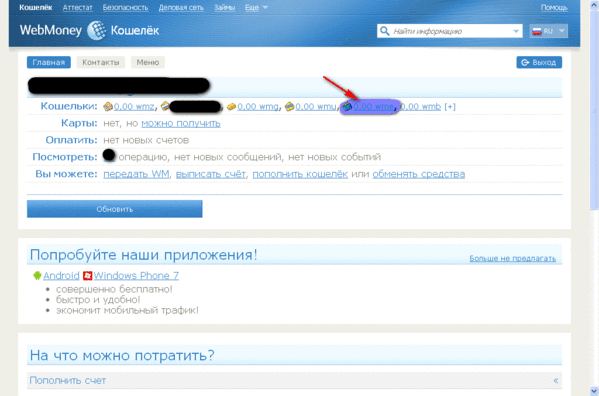Open the Android app link
Viewport: 599px width, 396px height.
[61, 275]
